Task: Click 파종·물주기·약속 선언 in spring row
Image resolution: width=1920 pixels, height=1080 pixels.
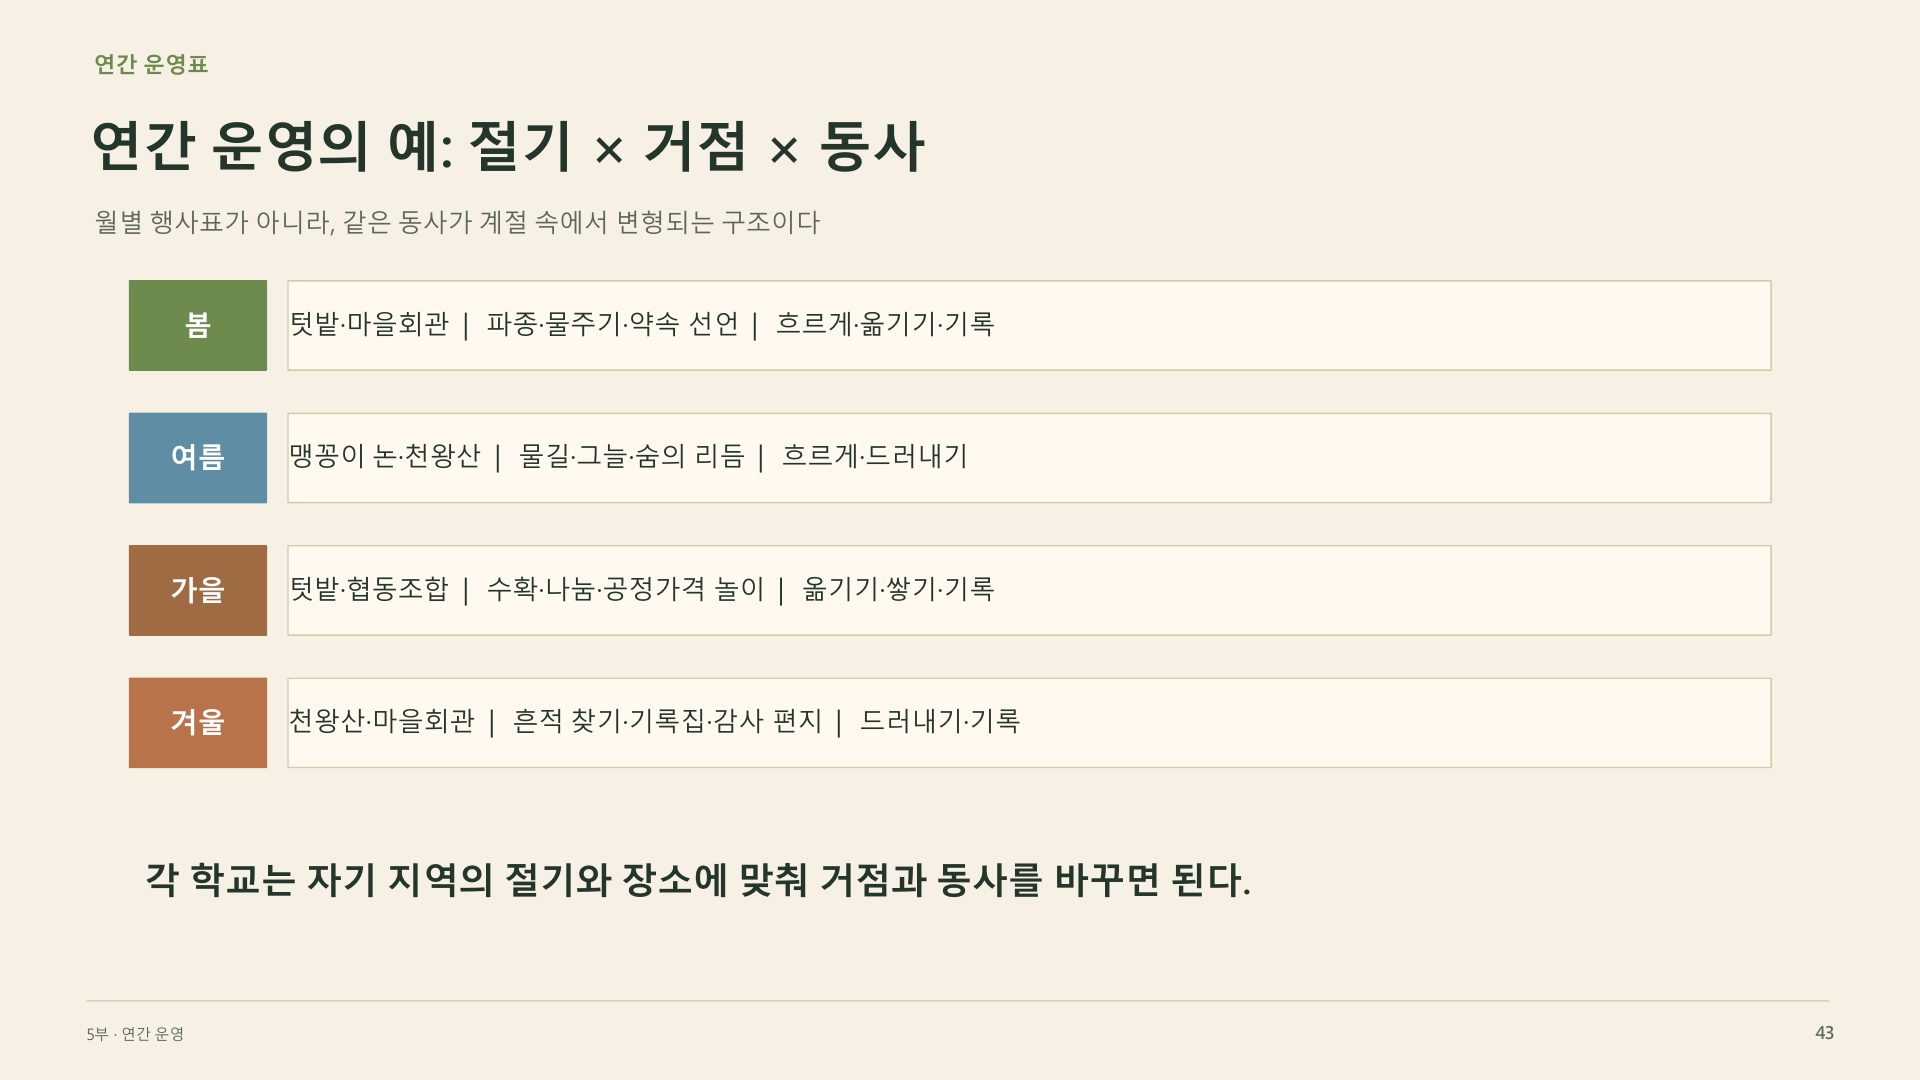Action: [612, 324]
